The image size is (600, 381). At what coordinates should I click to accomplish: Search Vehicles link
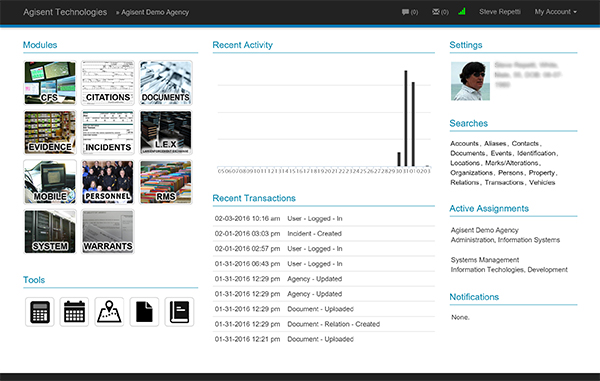542,182
